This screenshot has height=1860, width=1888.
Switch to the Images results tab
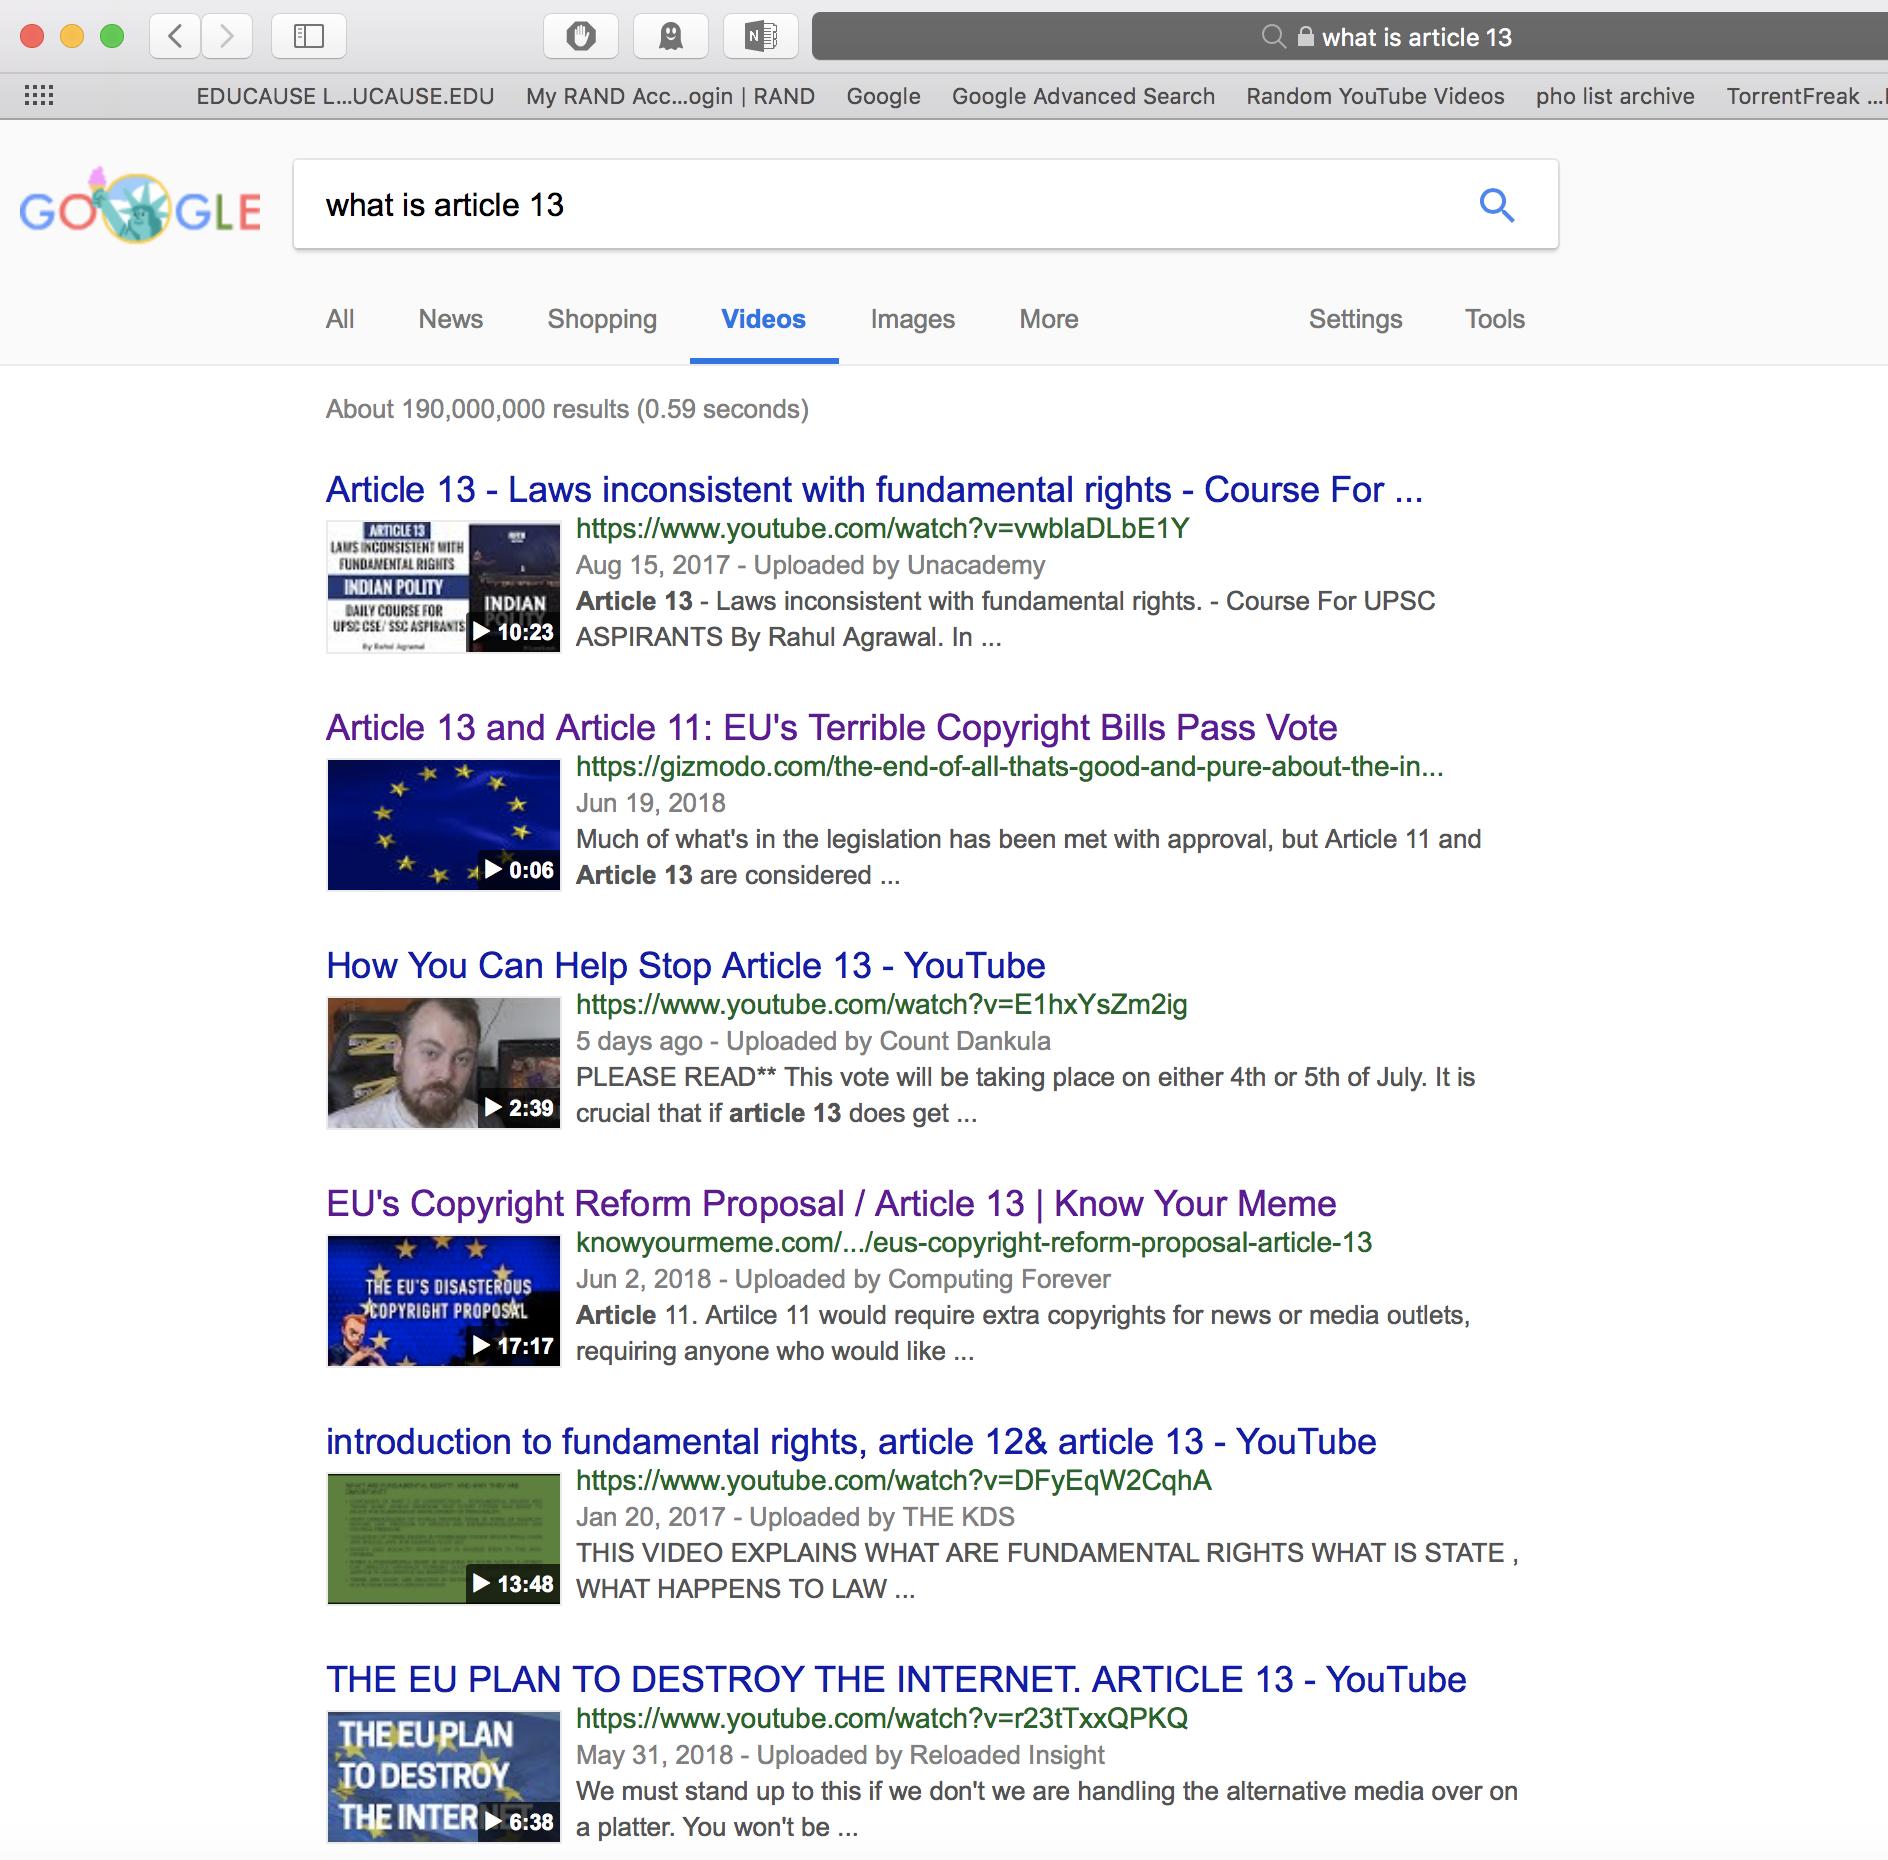912,319
